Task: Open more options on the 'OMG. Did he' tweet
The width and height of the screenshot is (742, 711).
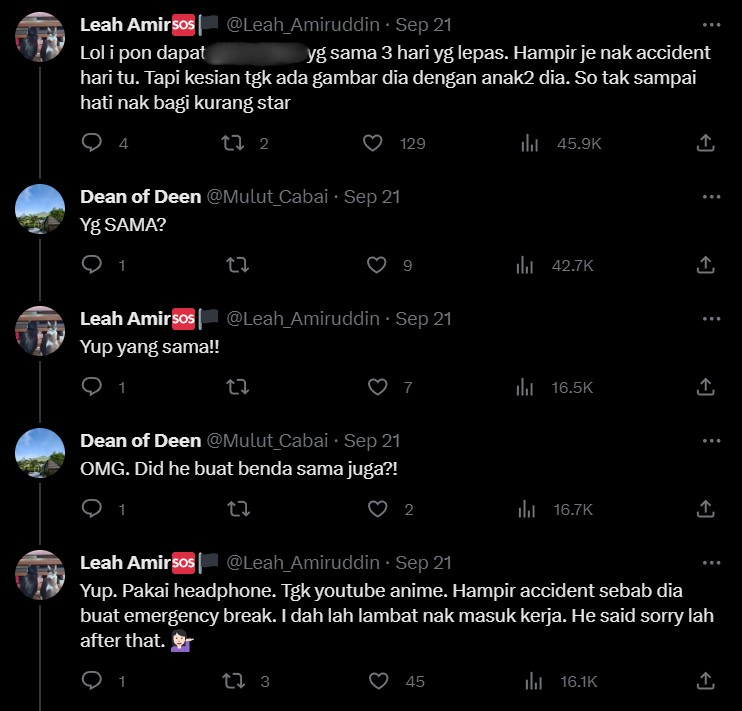Action: click(x=711, y=441)
